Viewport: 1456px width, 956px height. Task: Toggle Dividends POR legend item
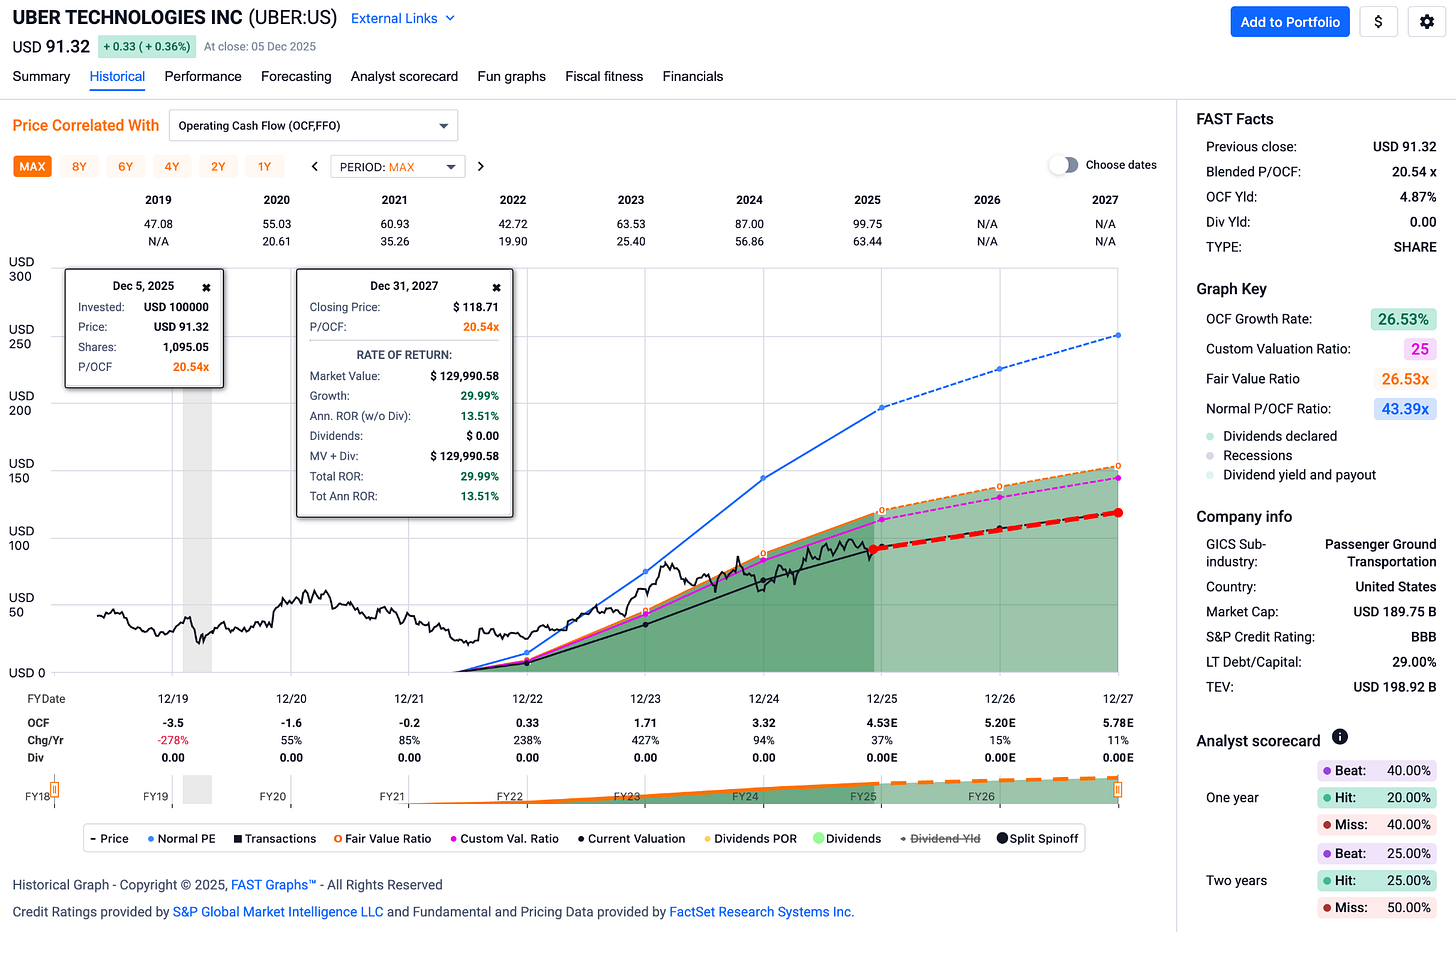751,839
